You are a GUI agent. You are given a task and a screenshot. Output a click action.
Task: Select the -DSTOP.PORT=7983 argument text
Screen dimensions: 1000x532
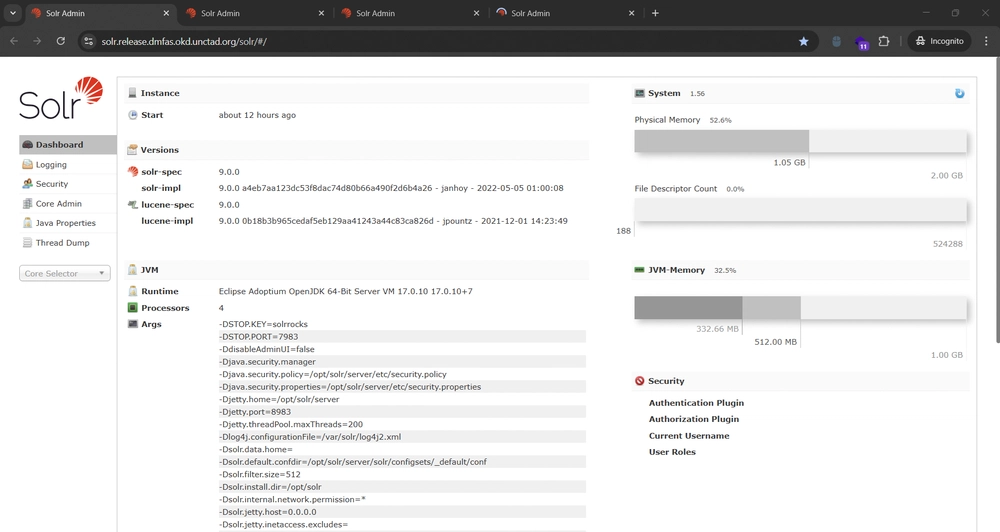tap(260, 337)
